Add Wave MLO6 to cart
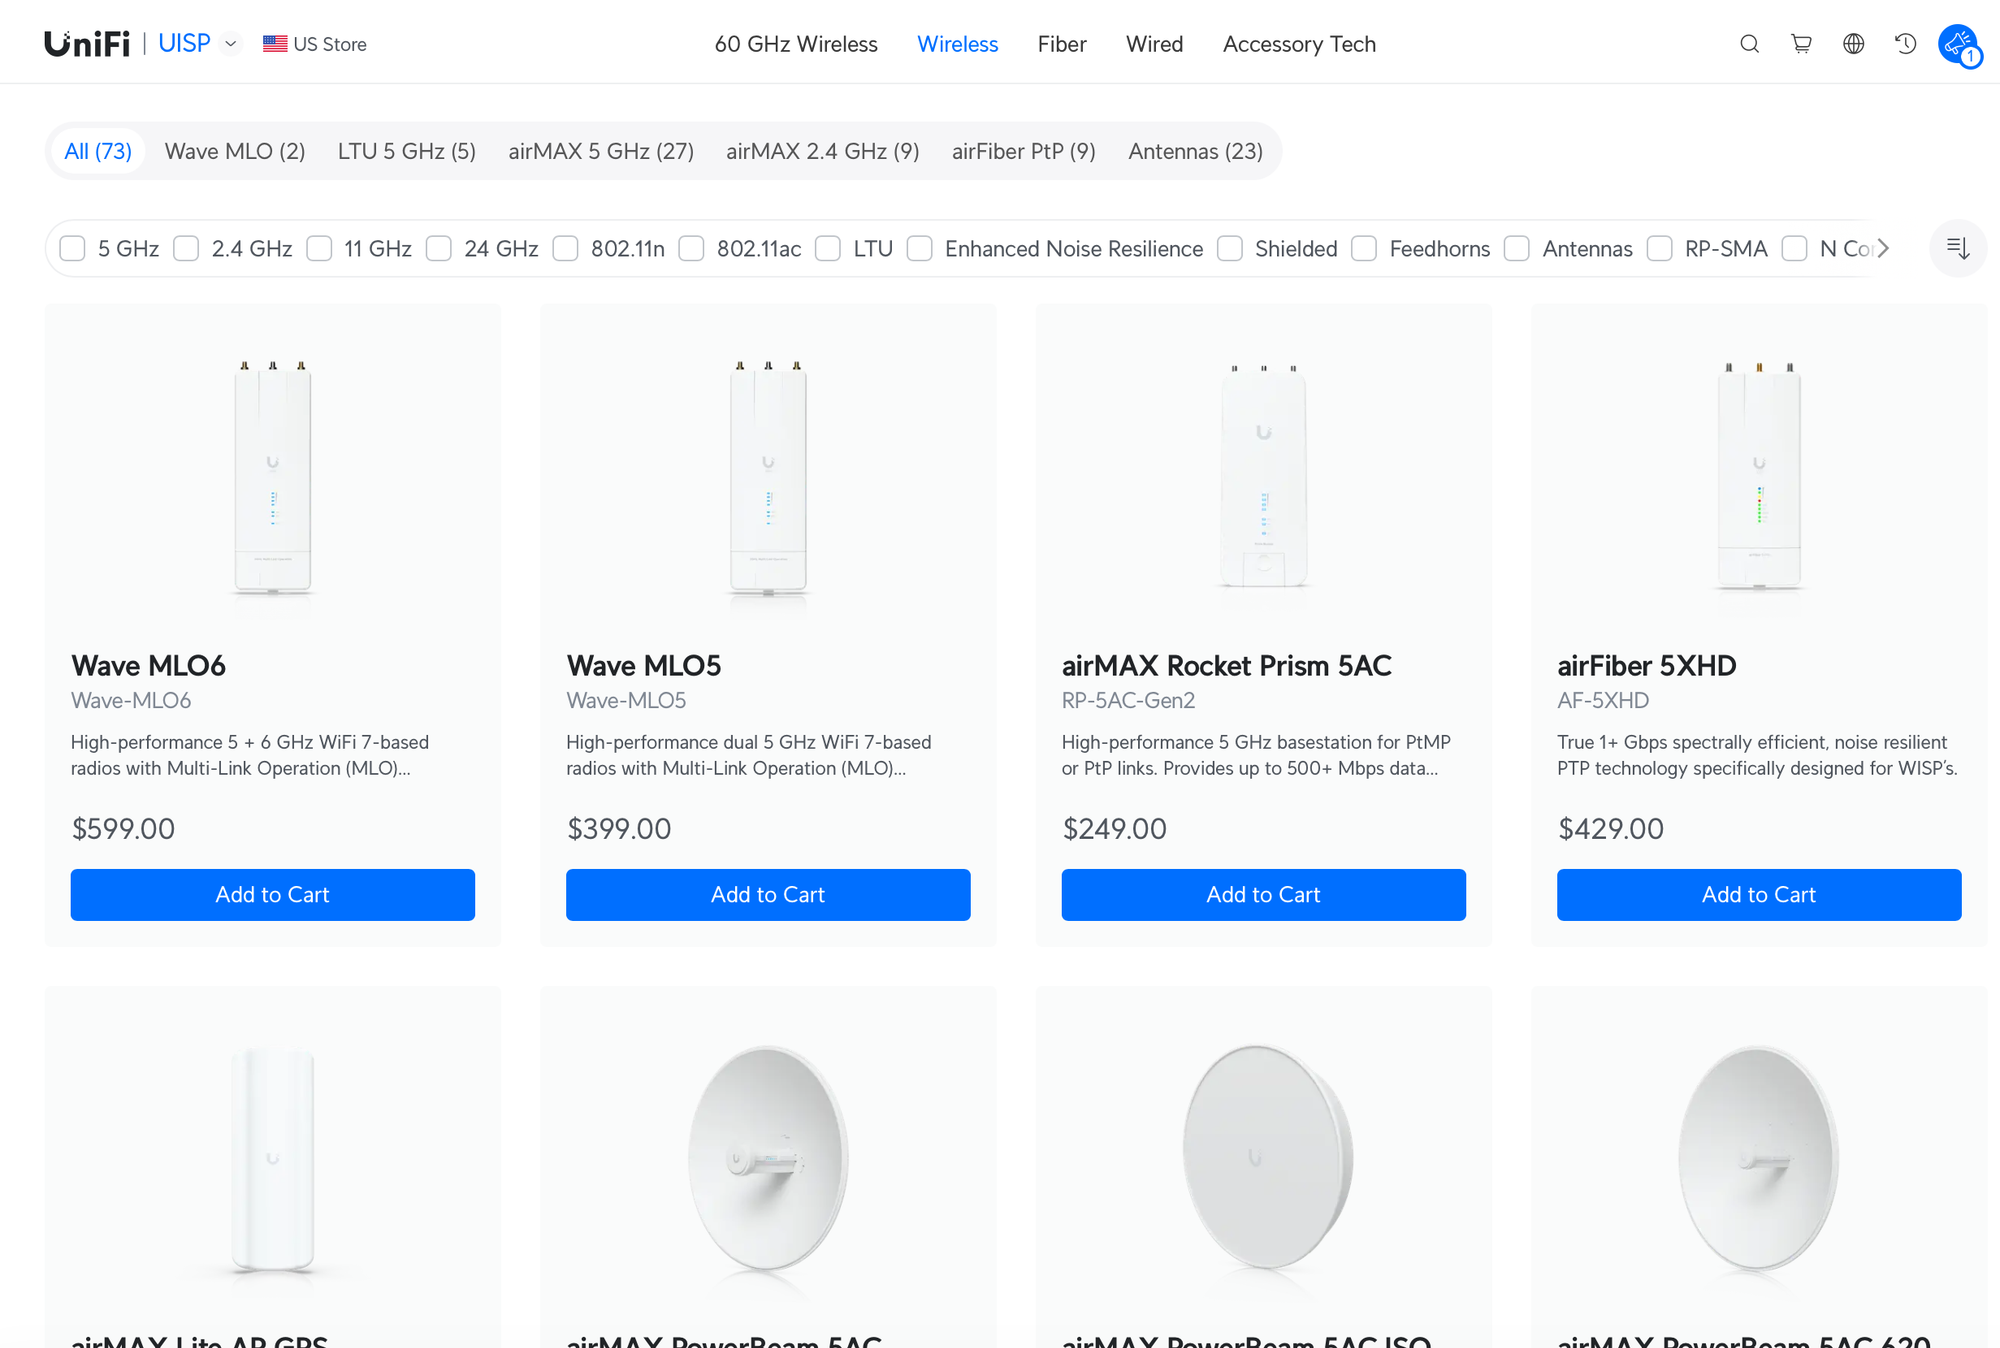The height and width of the screenshot is (1348, 2000). point(272,894)
